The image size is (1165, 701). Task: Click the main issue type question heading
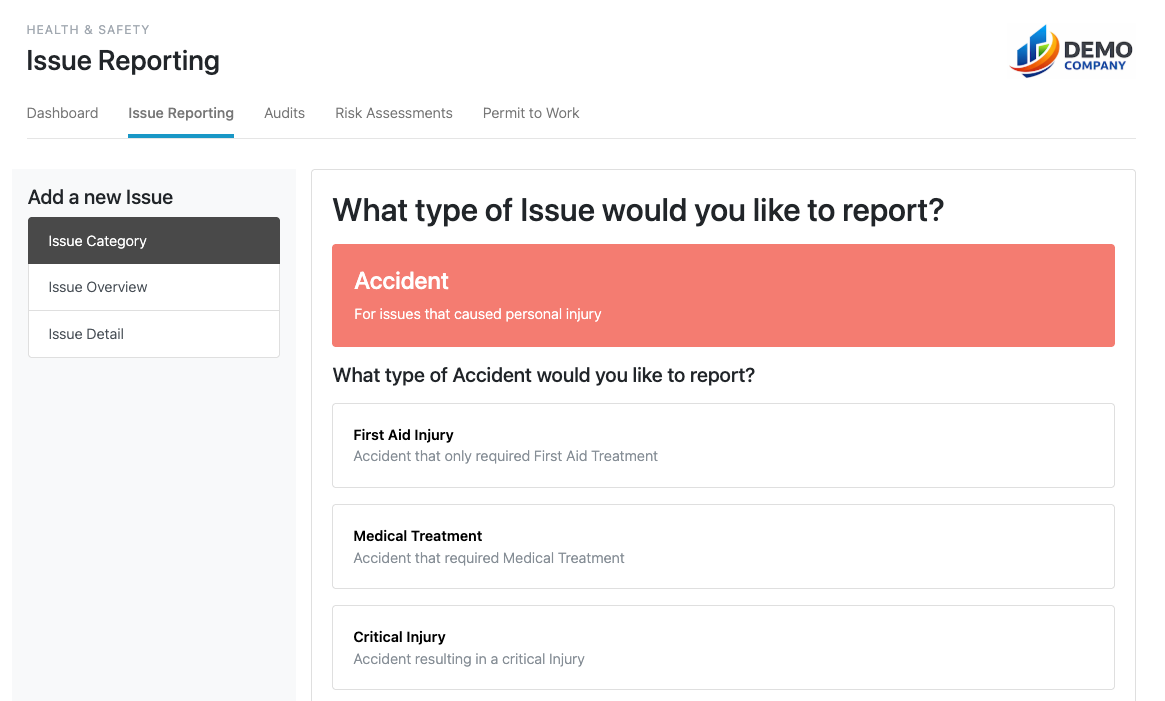coord(638,210)
